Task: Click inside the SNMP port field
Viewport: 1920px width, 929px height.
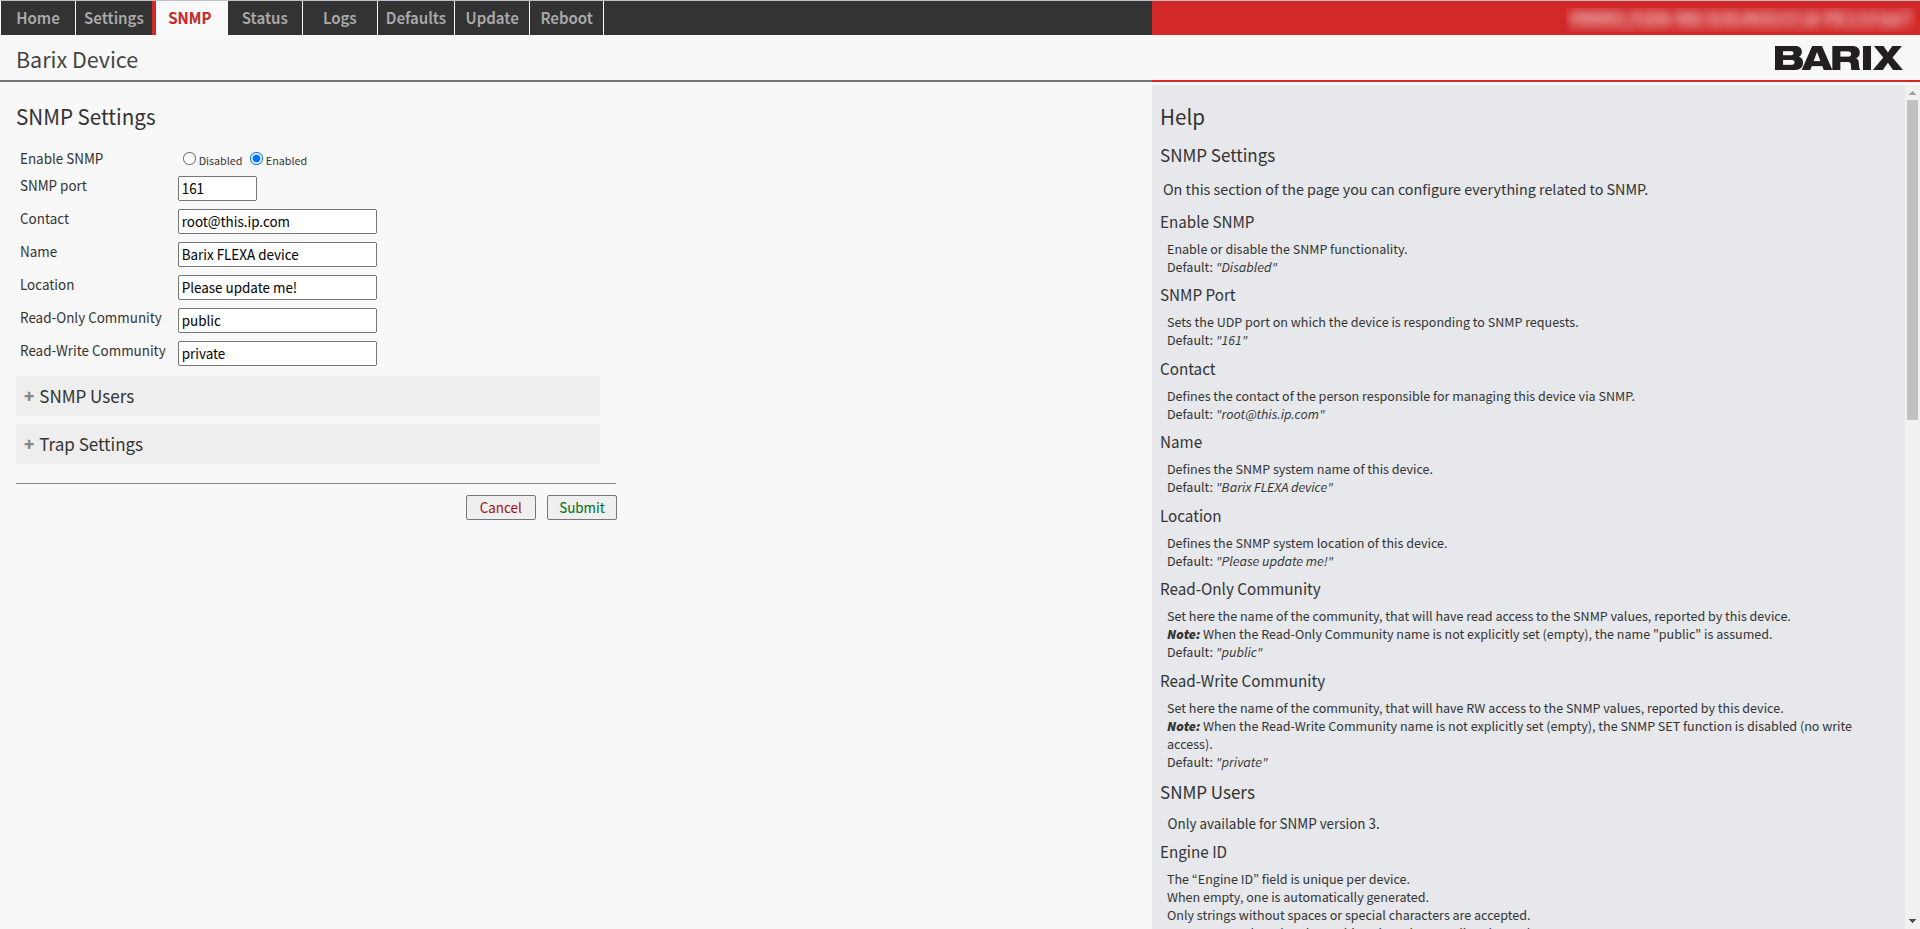Action: 217,188
